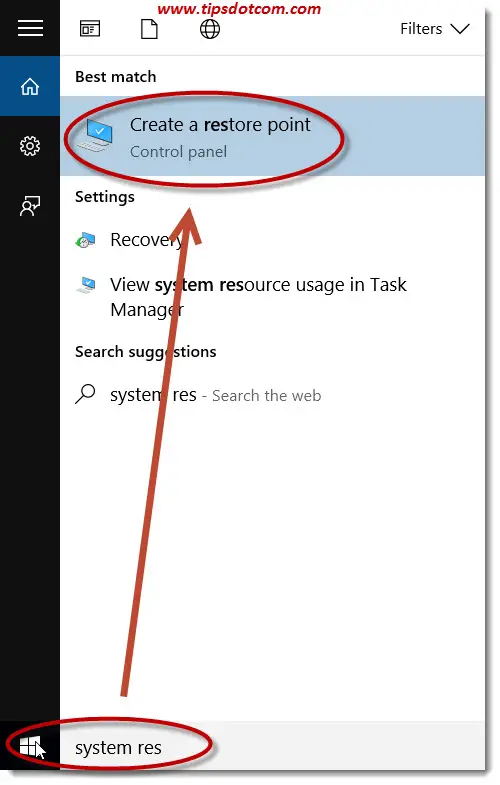500x785 pixels.
Task: Click the Windows Start button
Action: click(x=30, y=747)
